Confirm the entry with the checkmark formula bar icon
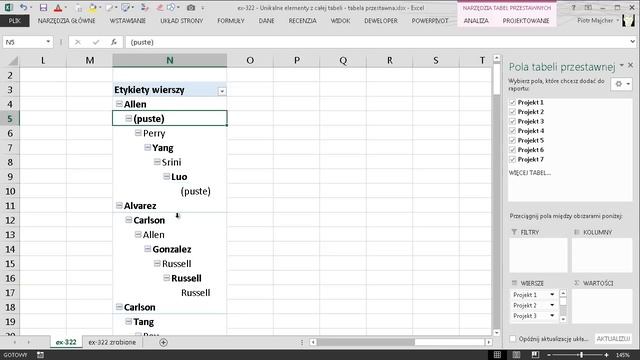640x360 pixels. pyautogui.click(x=96, y=42)
